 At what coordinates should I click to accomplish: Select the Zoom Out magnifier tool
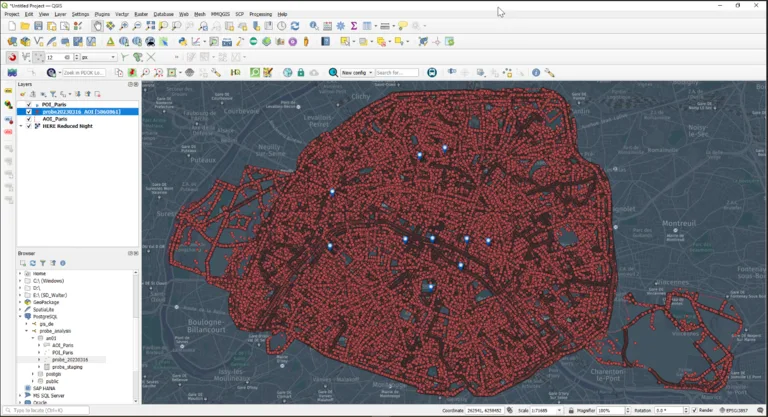(137, 26)
